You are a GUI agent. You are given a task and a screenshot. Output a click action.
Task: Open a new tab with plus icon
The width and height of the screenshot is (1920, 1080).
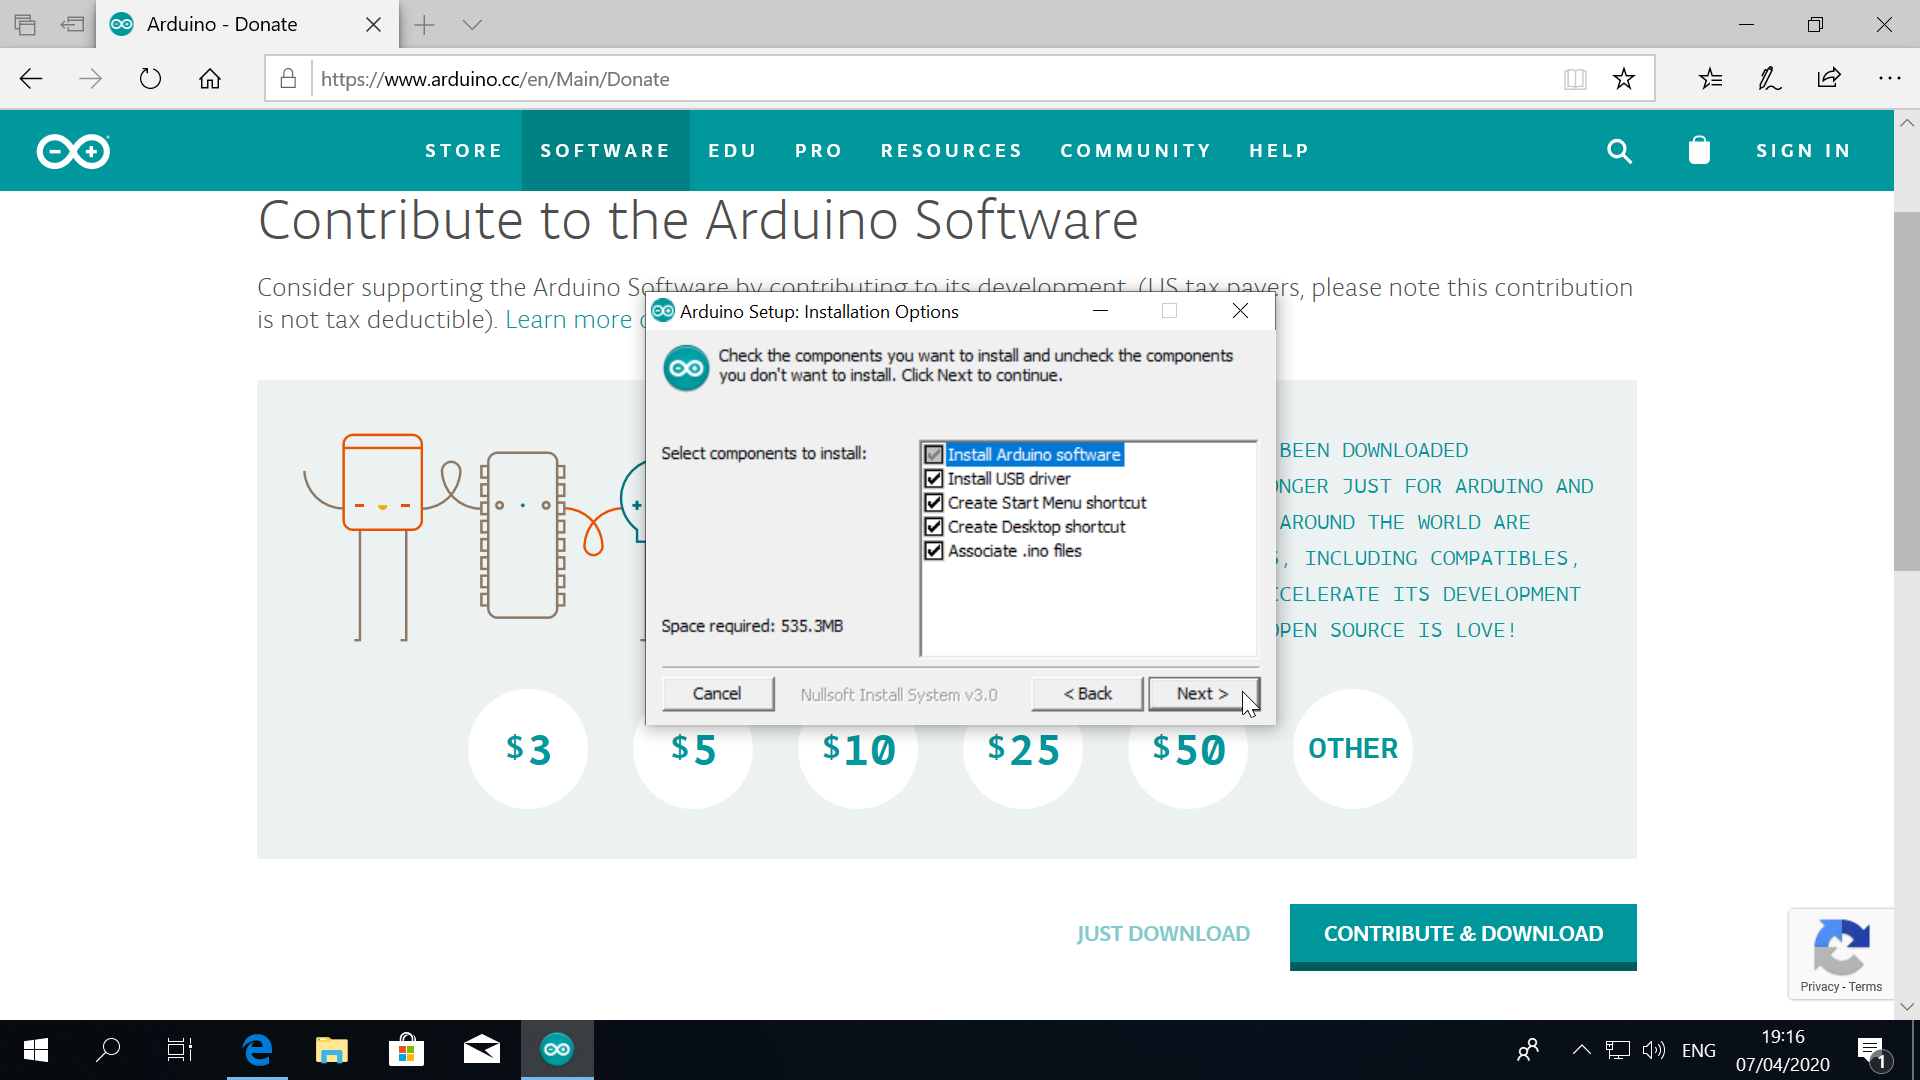pos(424,25)
